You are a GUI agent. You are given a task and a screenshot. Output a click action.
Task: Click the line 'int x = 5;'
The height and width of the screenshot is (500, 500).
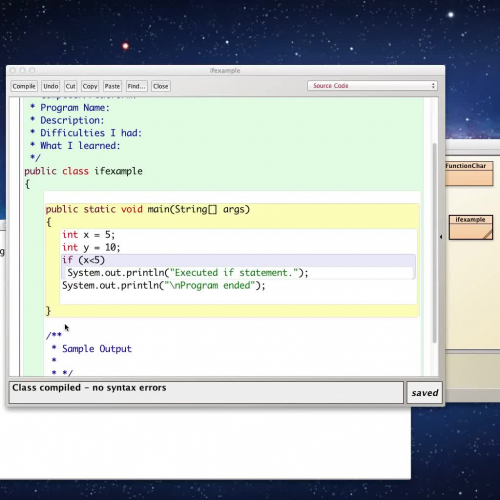[x=88, y=235]
